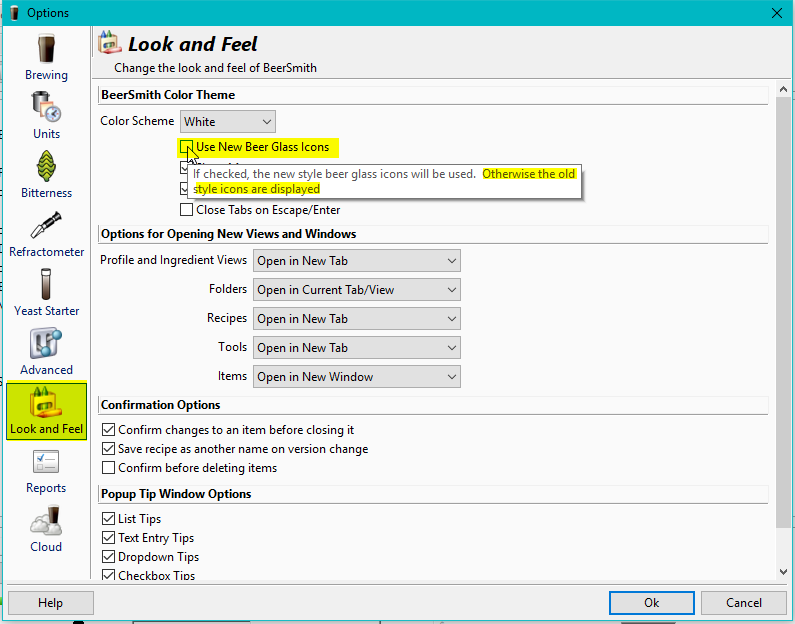Expand the Items Open in New Window dropdown

coord(356,377)
